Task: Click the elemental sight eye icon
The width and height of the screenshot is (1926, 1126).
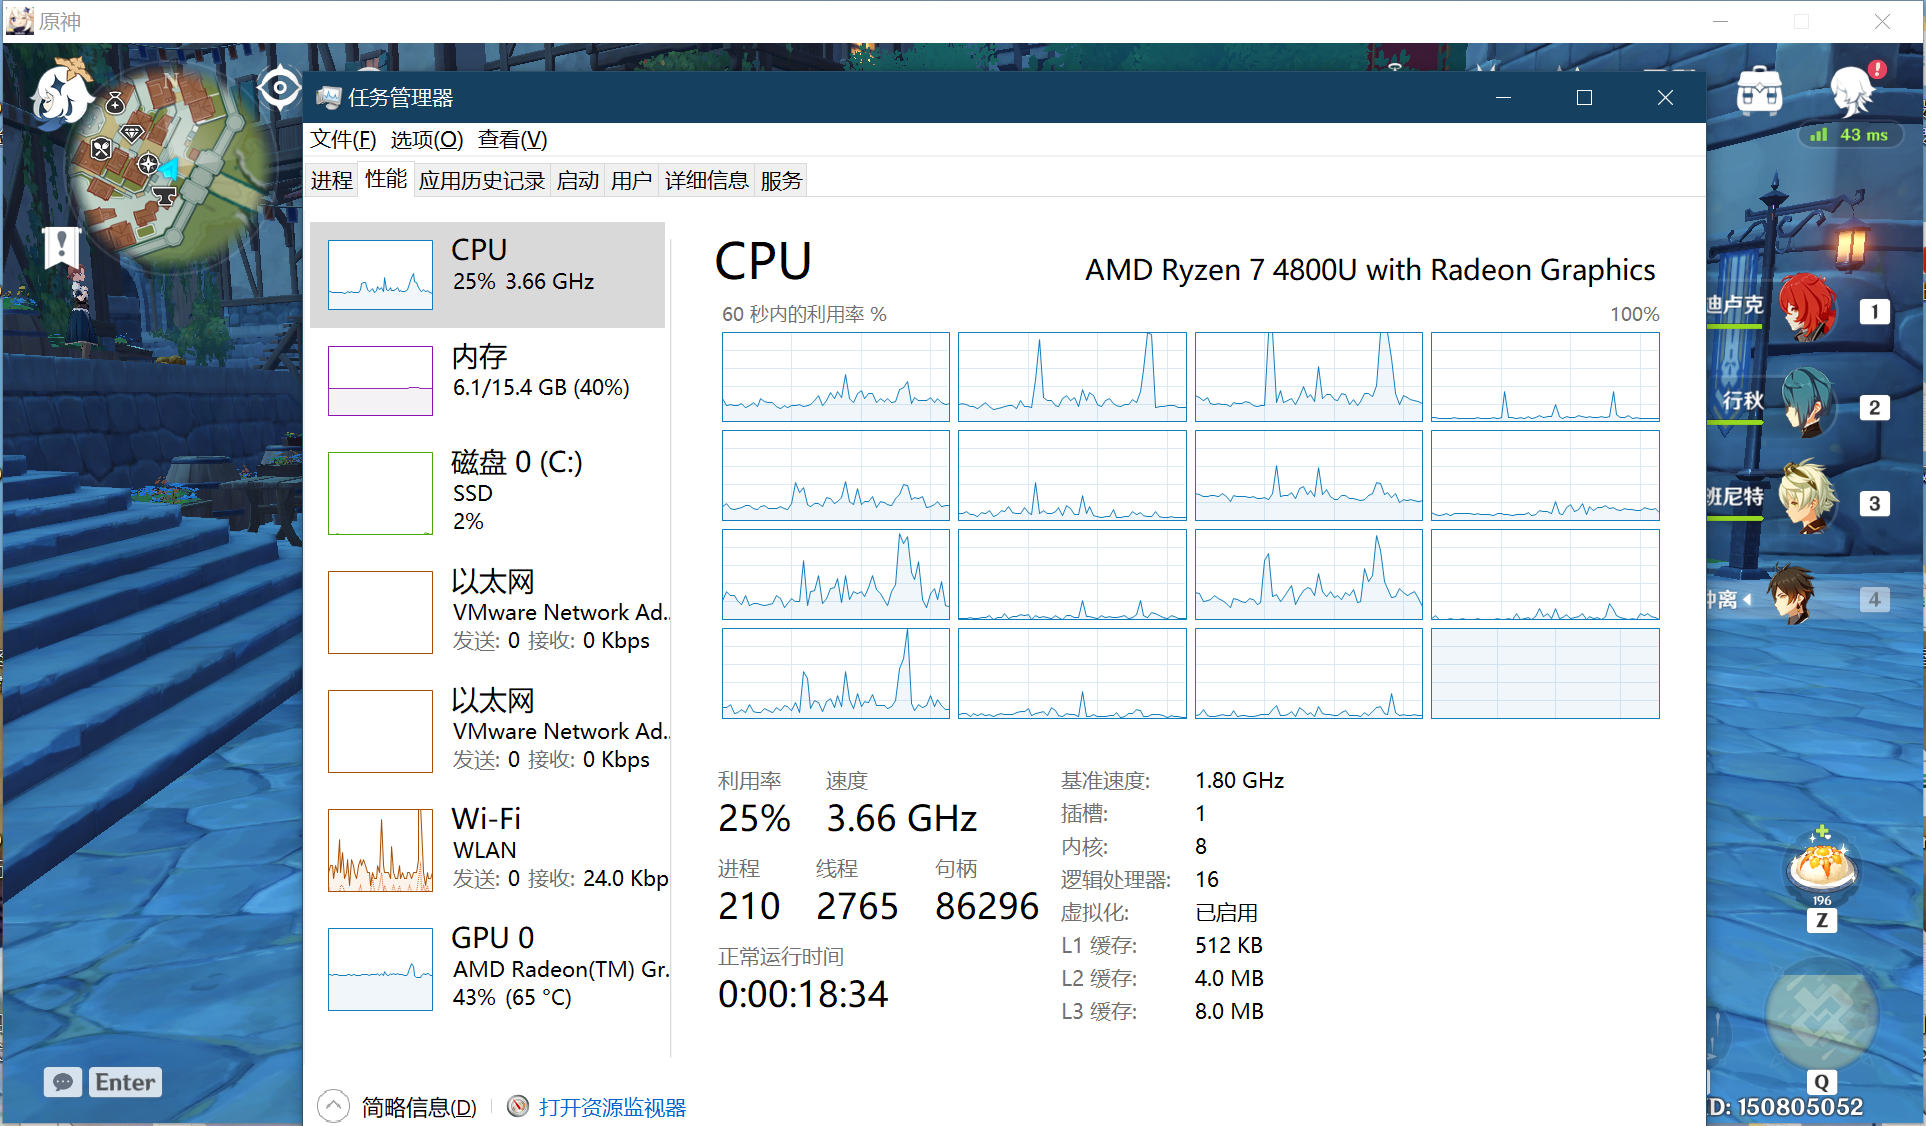Action: pos(279,88)
